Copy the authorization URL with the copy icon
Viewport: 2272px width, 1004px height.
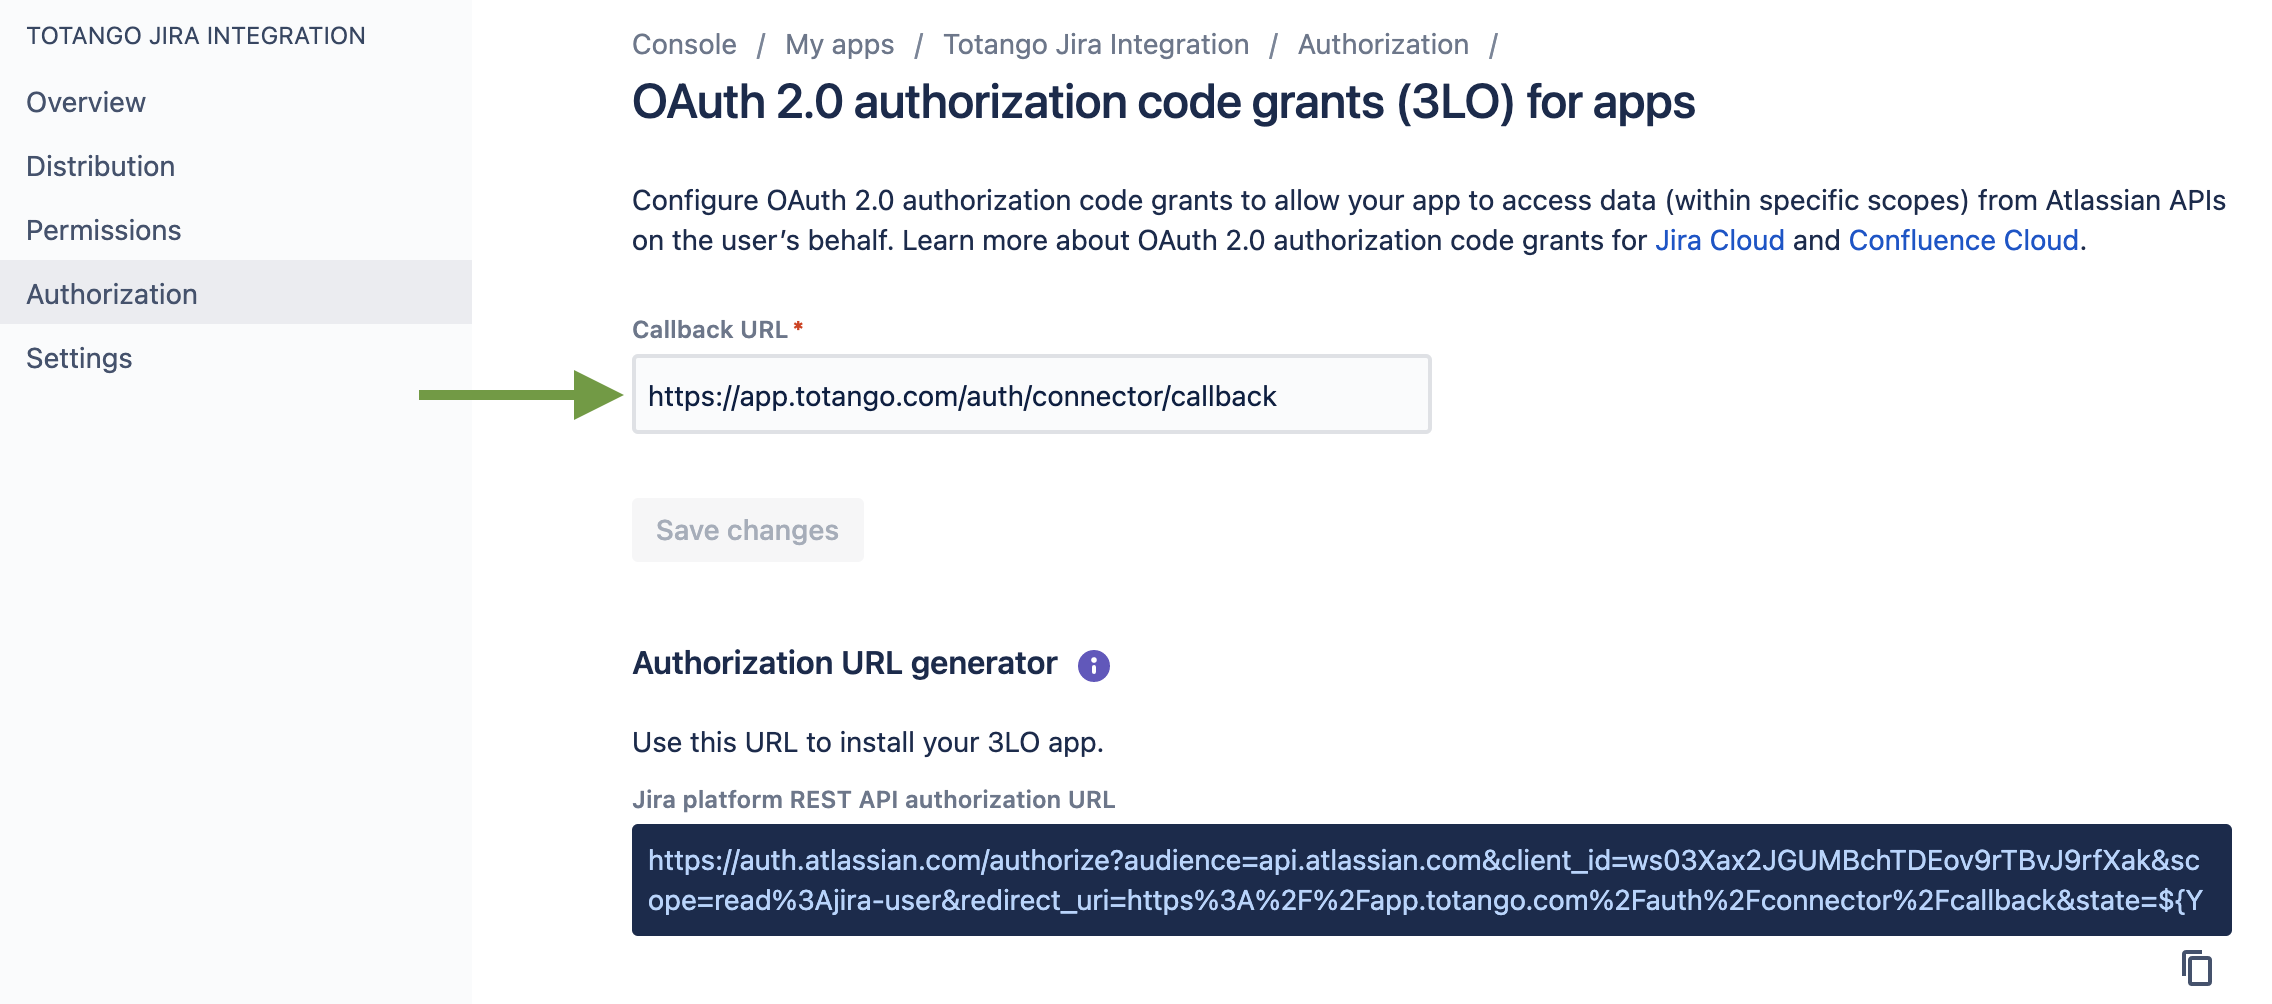(2196, 967)
